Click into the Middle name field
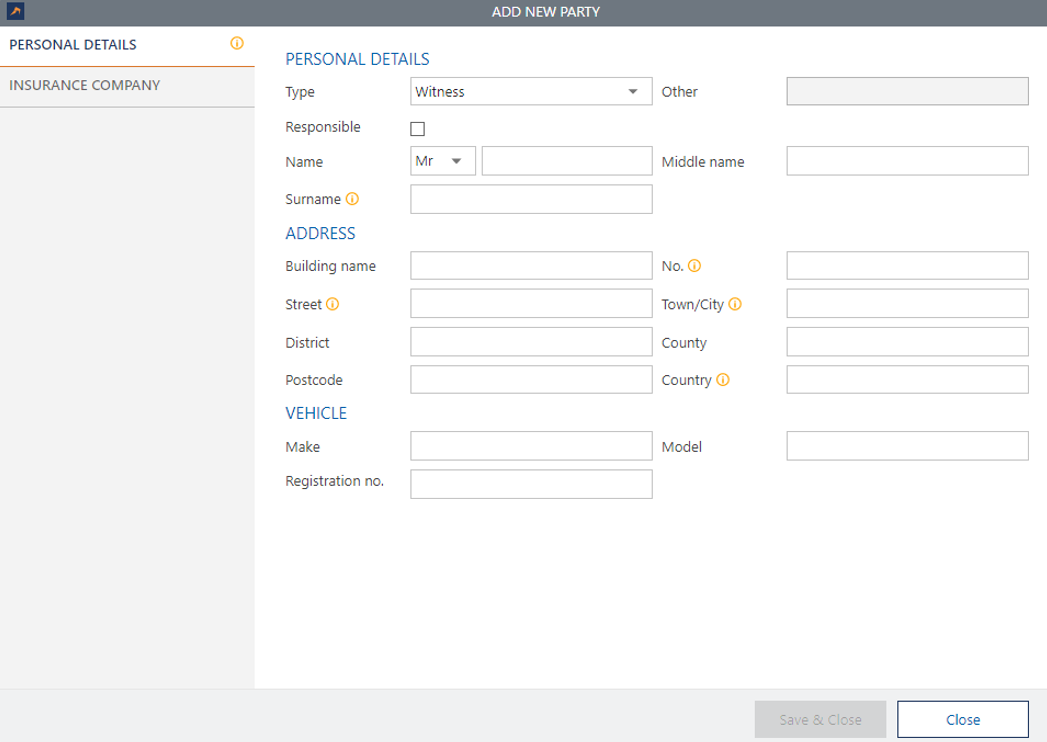Screen dimensions: 1047x742 tap(907, 161)
